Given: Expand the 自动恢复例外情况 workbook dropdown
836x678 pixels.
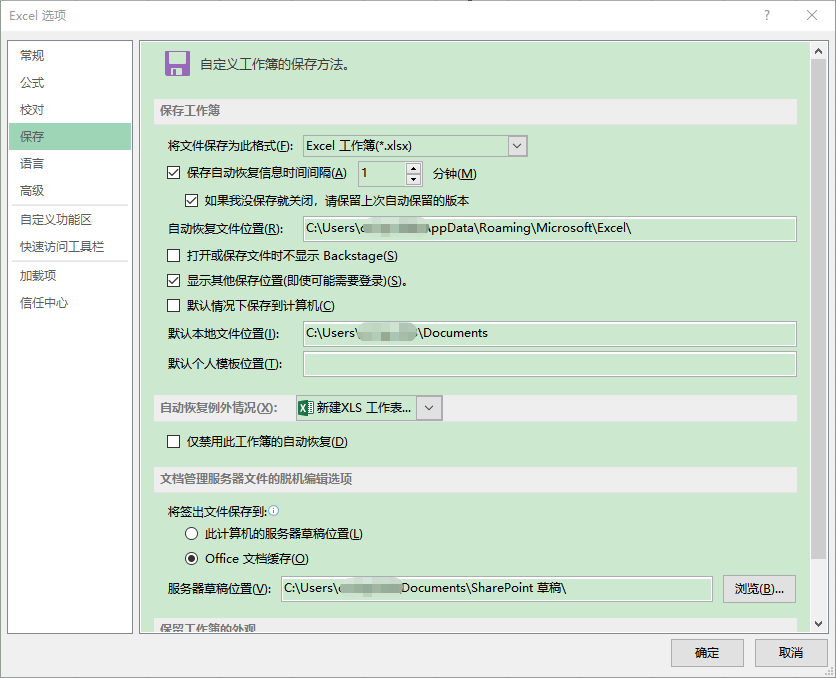Looking at the screenshot, I should pyautogui.click(x=429, y=408).
